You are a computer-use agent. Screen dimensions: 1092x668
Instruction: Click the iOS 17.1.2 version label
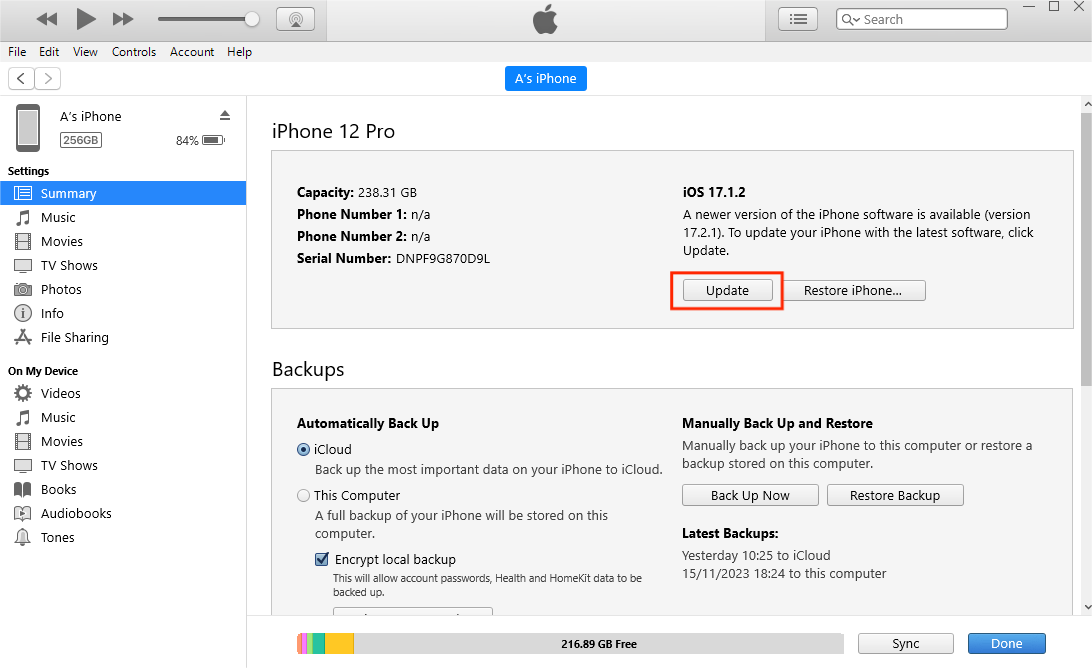coord(714,192)
